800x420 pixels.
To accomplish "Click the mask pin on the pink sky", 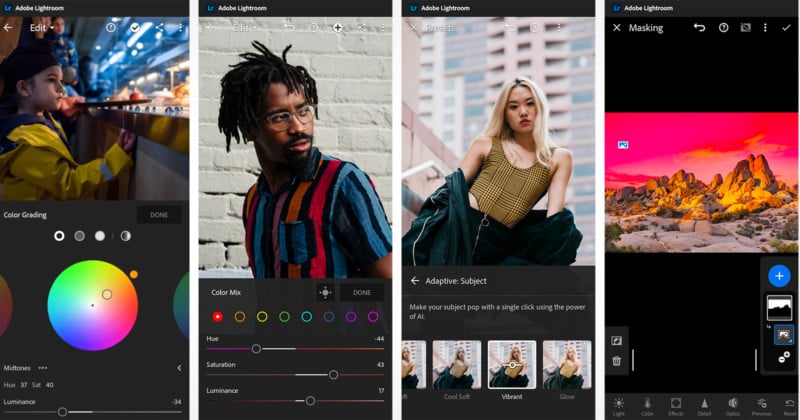I will pyautogui.click(x=622, y=145).
